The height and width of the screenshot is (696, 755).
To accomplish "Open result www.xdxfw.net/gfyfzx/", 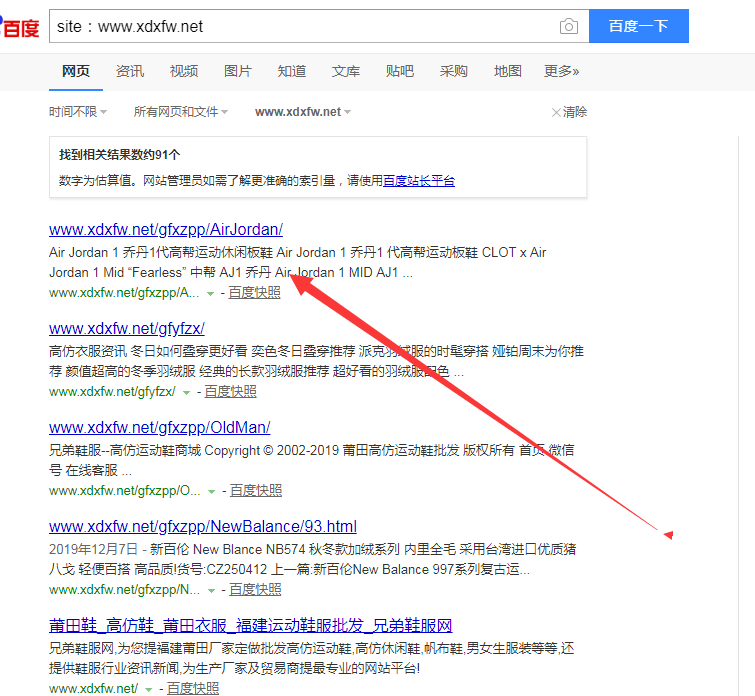I will tap(127, 328).
